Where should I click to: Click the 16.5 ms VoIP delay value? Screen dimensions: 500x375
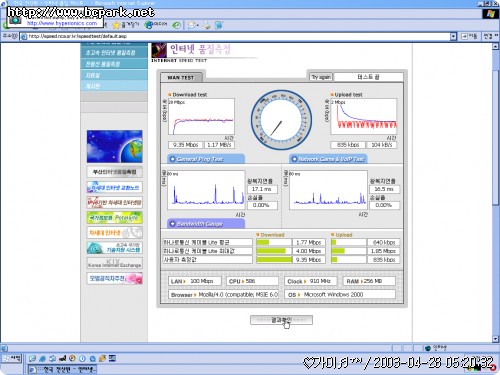tap(384, 189)
